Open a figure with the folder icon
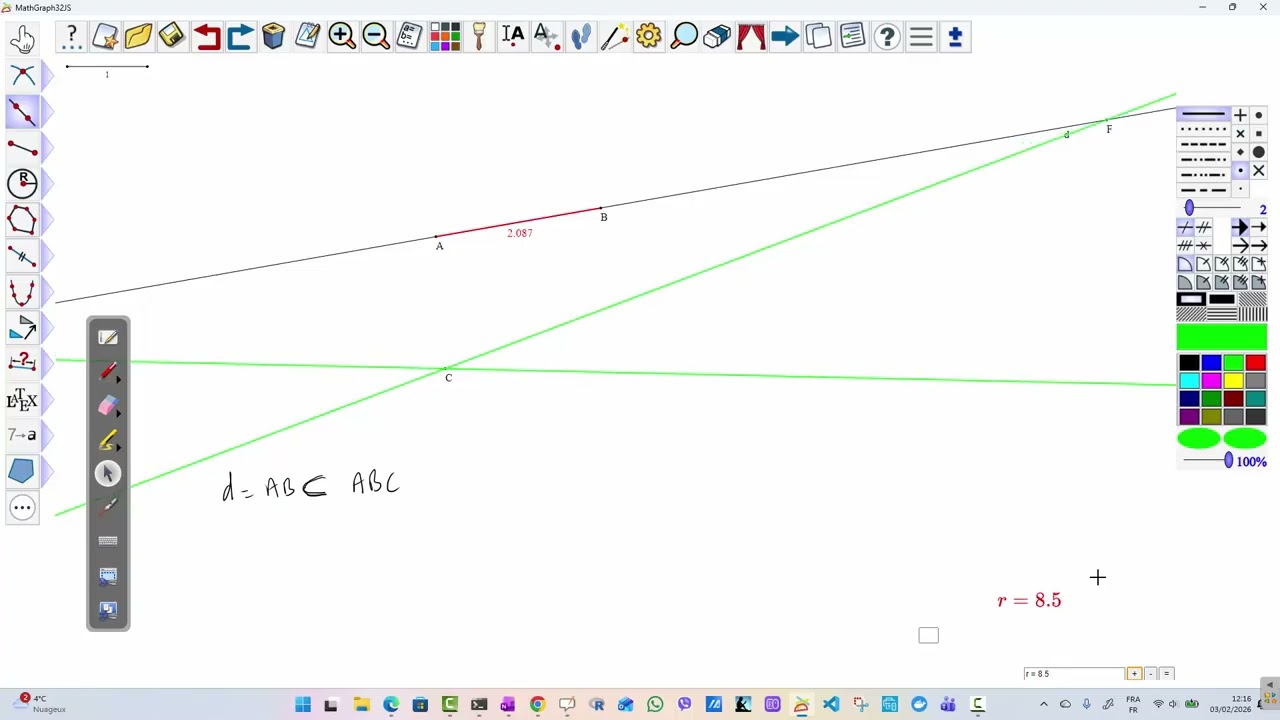This screenshot has height=720, width=1280. pos(138,37)
